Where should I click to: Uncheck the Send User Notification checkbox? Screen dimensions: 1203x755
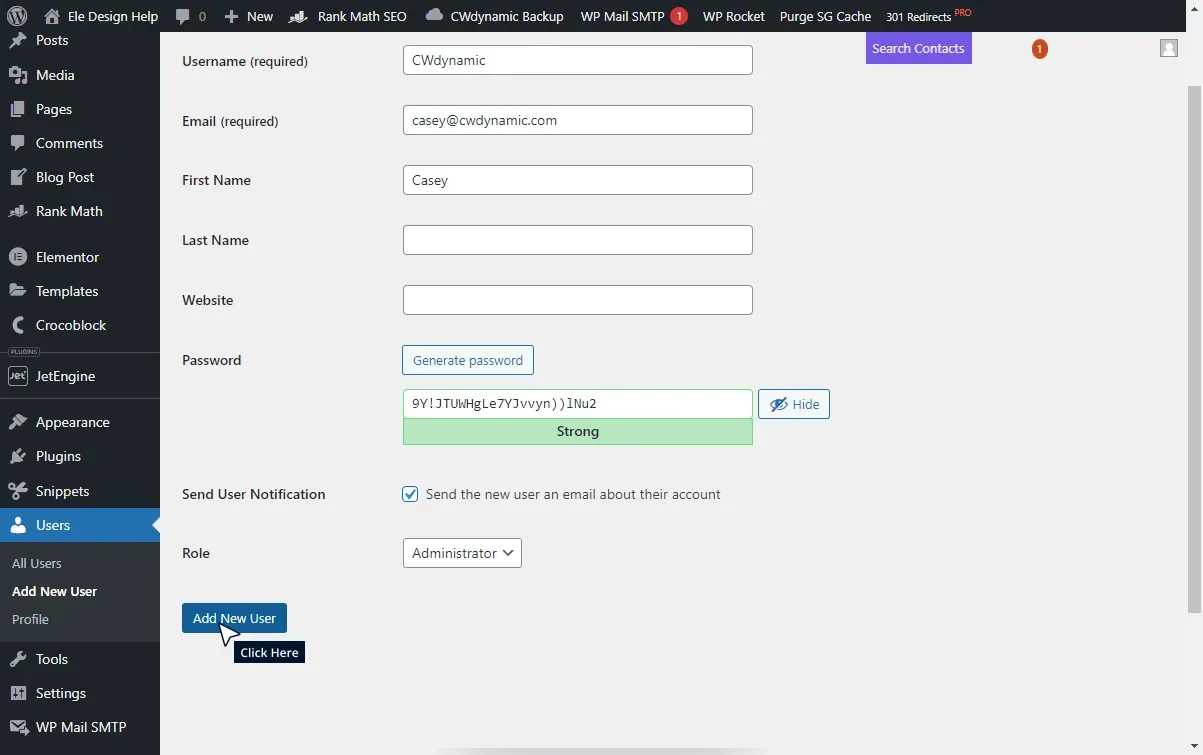pyautogui.click(x=410, y=494)
